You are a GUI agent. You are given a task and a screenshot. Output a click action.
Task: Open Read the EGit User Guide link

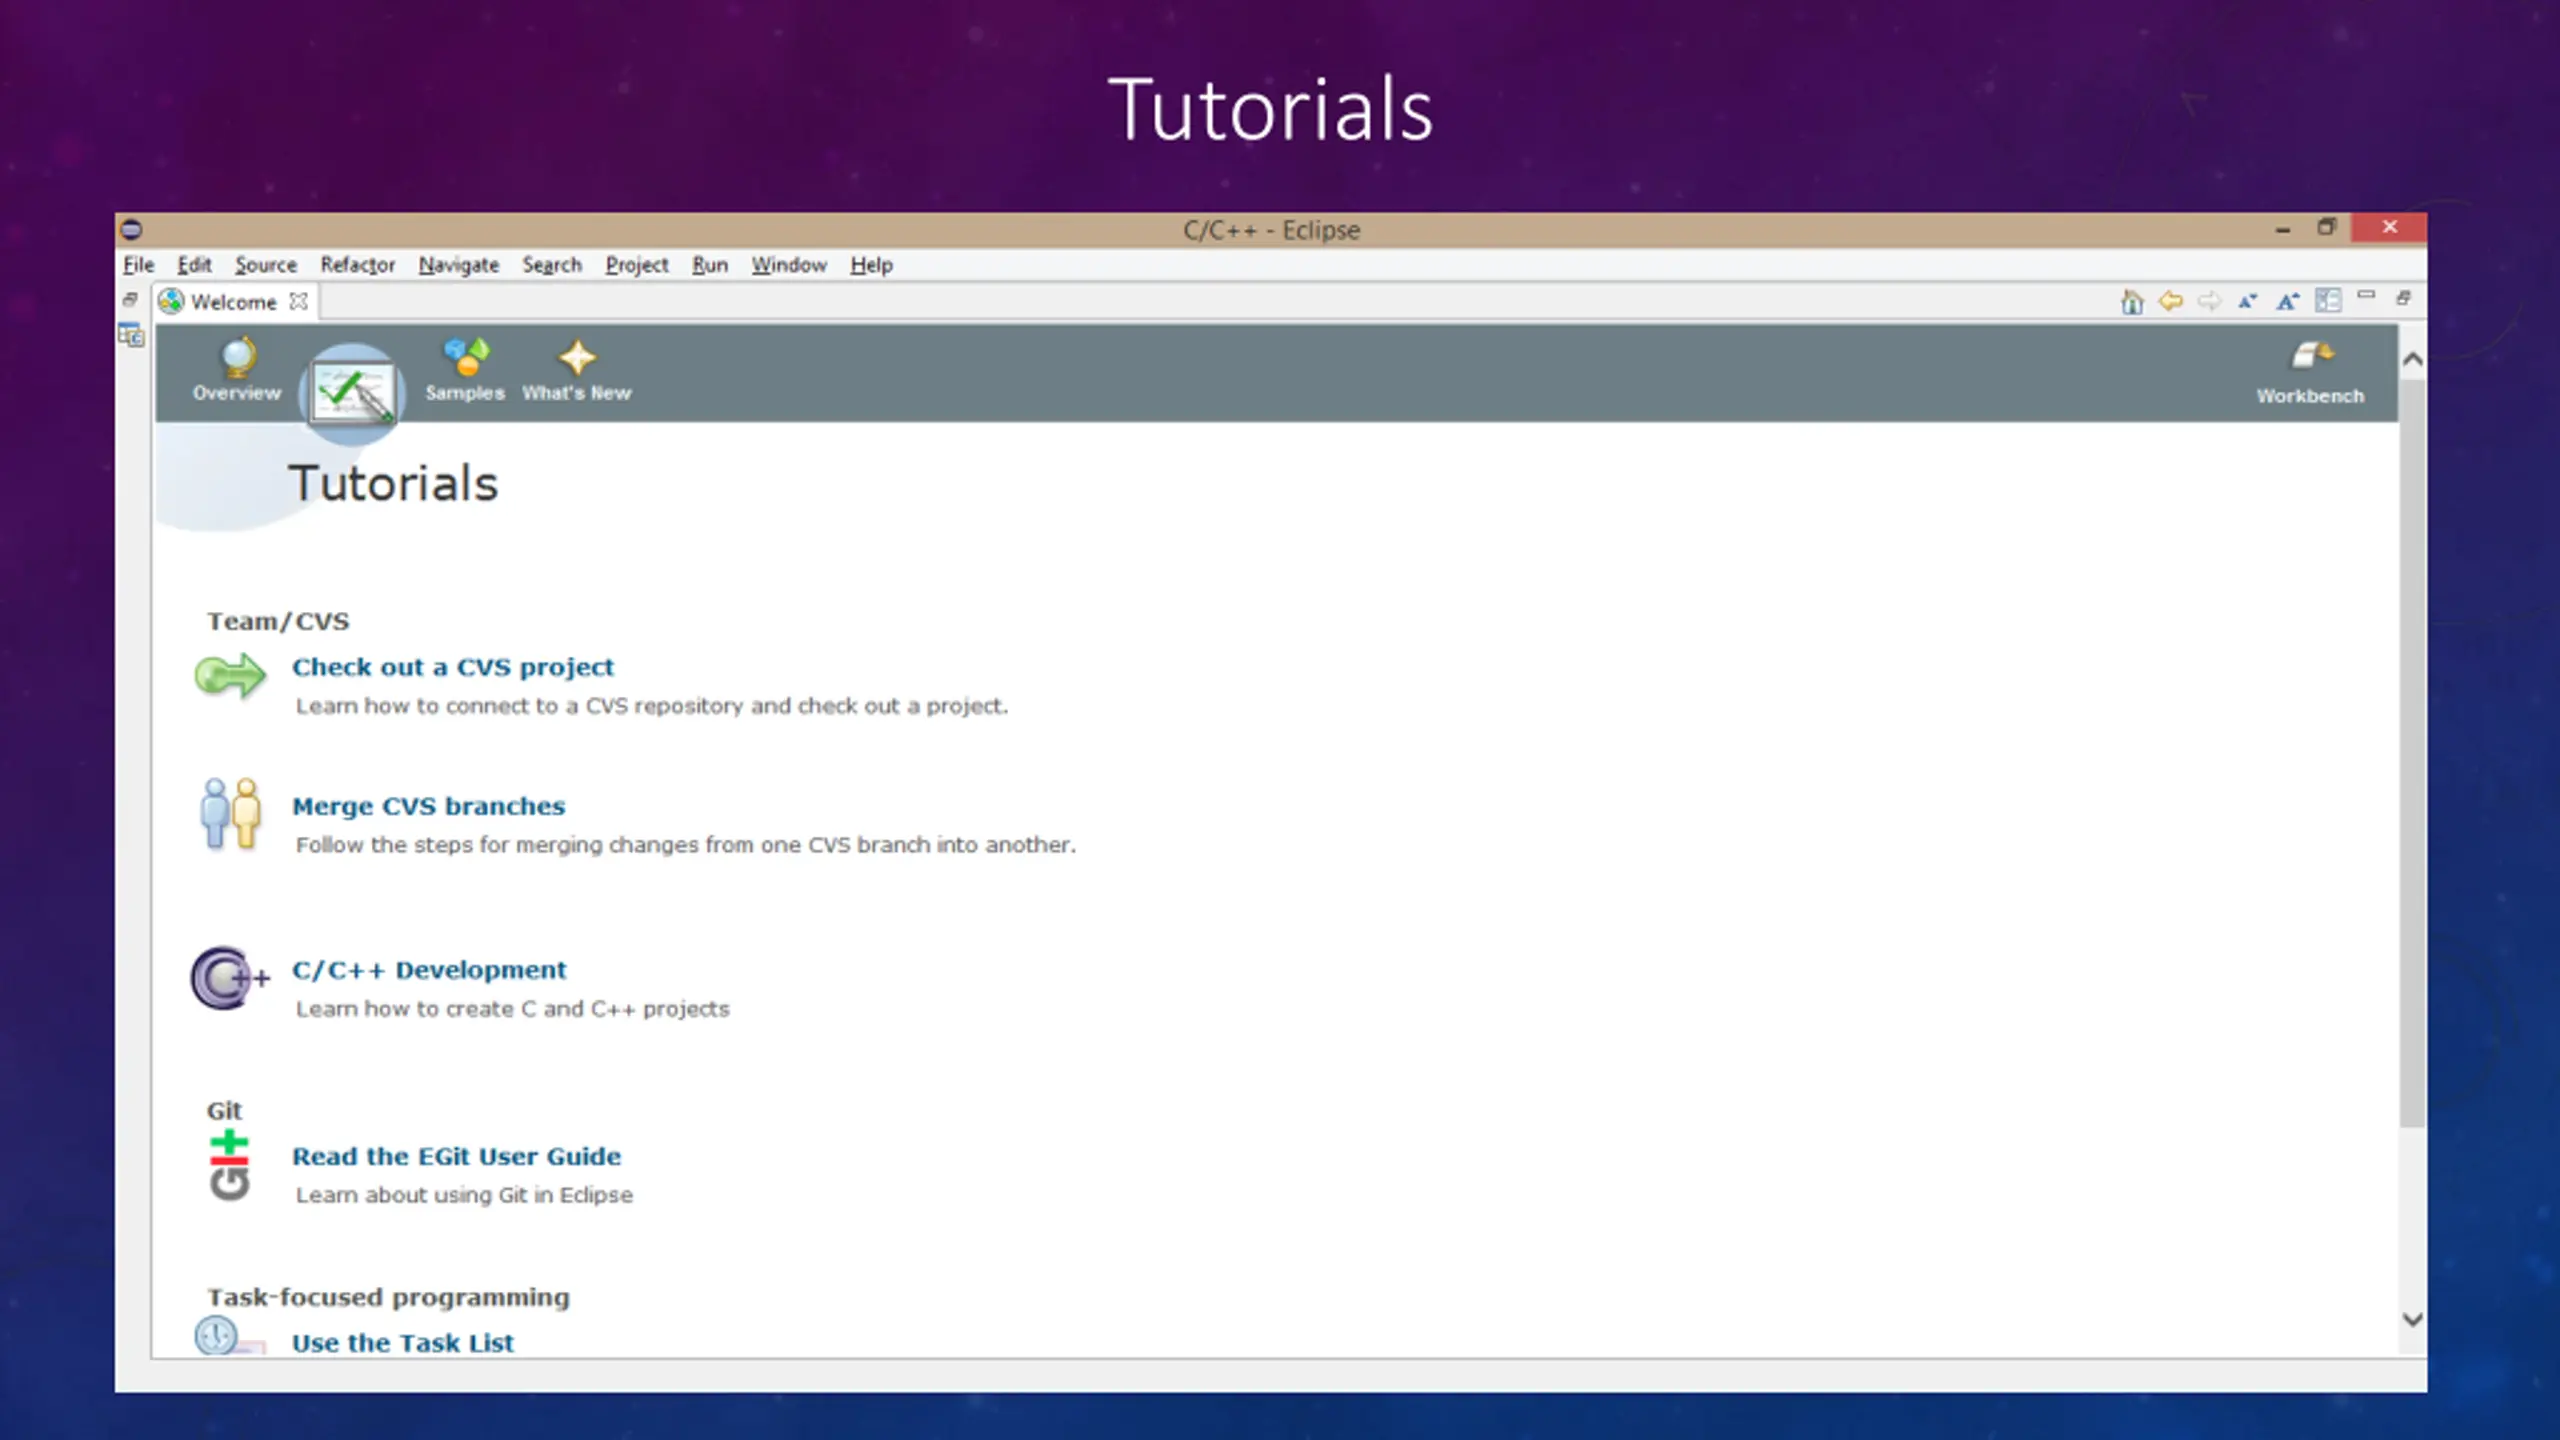click(456, 1156)
